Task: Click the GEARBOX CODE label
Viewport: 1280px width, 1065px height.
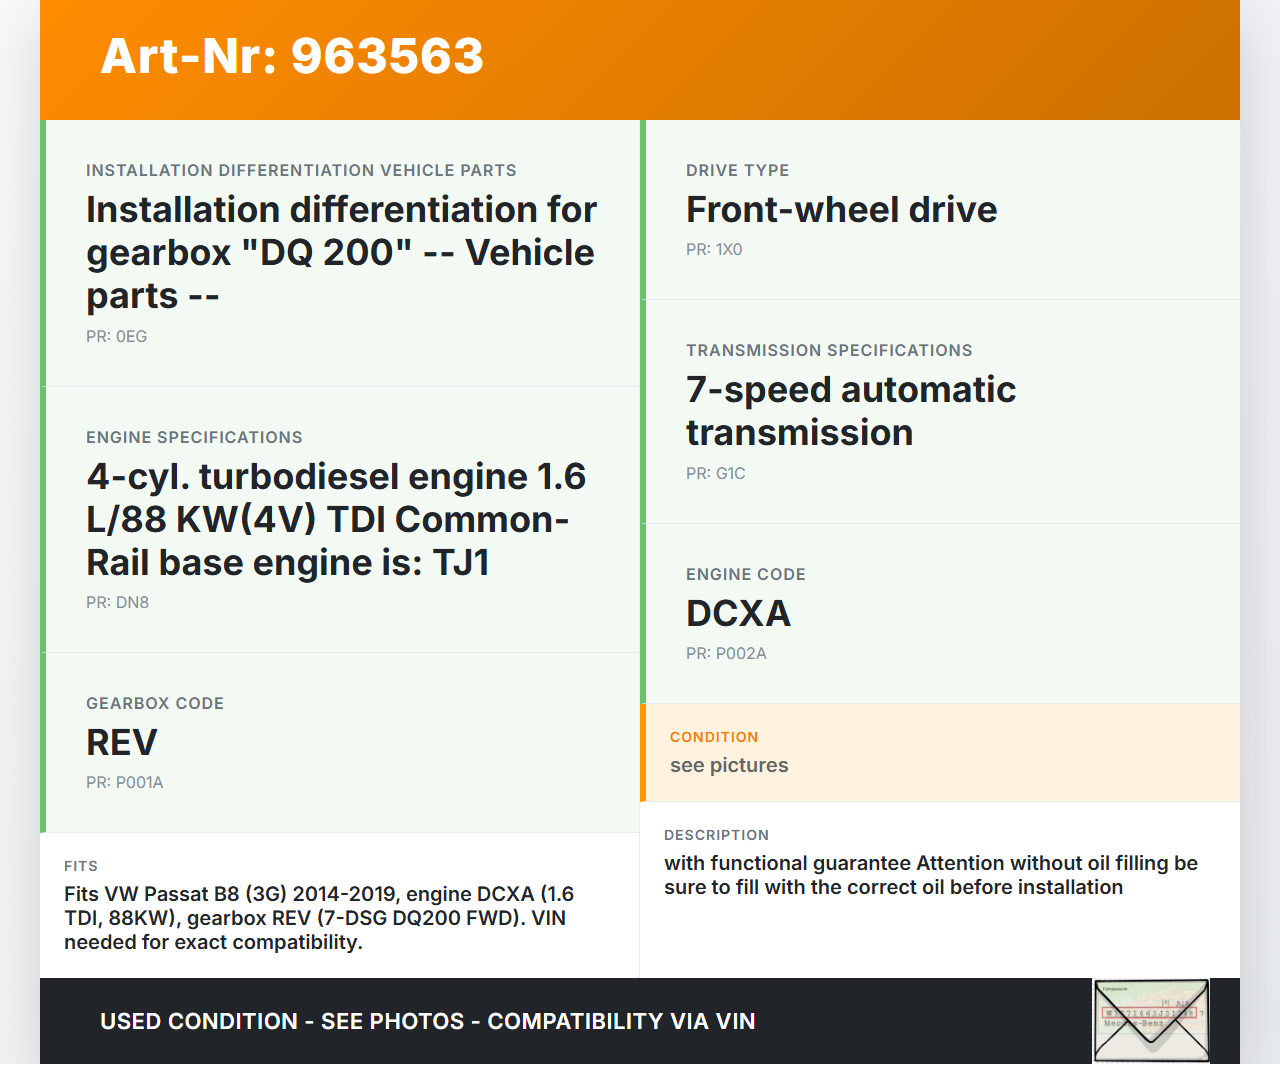Action: (x=155, y=704)
